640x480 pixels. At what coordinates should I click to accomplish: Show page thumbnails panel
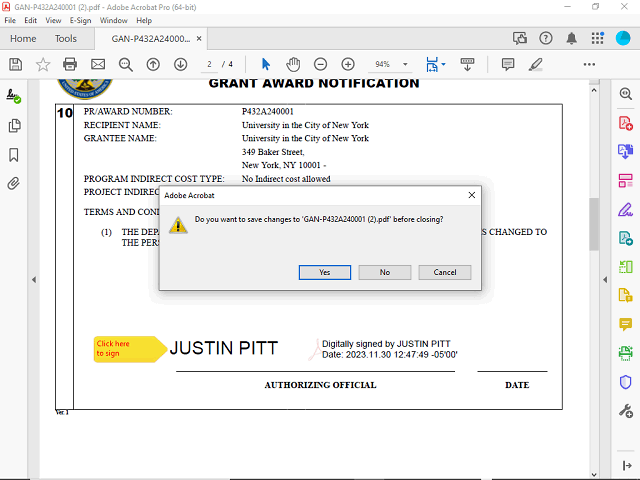14,126
